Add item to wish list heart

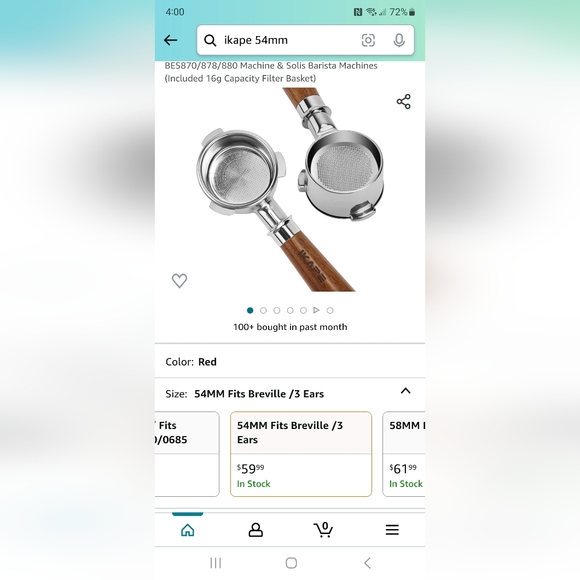(179, 281)
